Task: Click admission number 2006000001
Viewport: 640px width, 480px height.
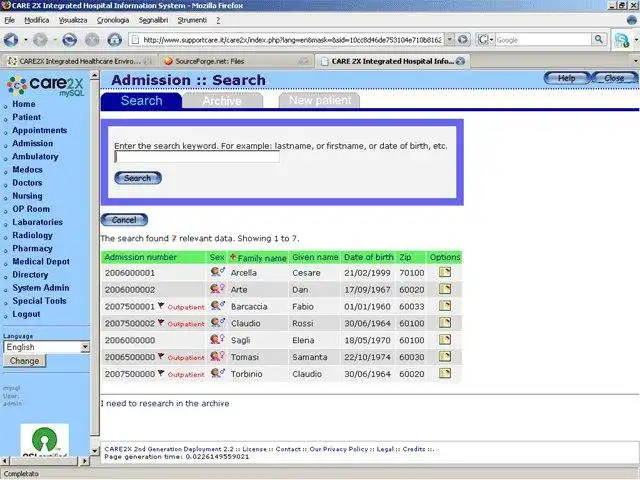Action: coord(130,273)
